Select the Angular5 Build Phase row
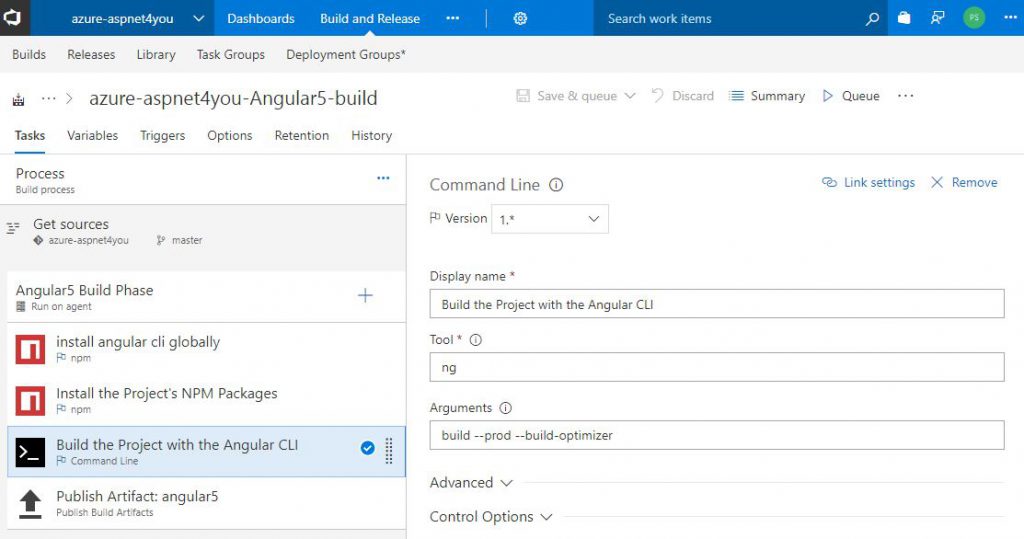1024x539 pixels. tap(206, 297)
